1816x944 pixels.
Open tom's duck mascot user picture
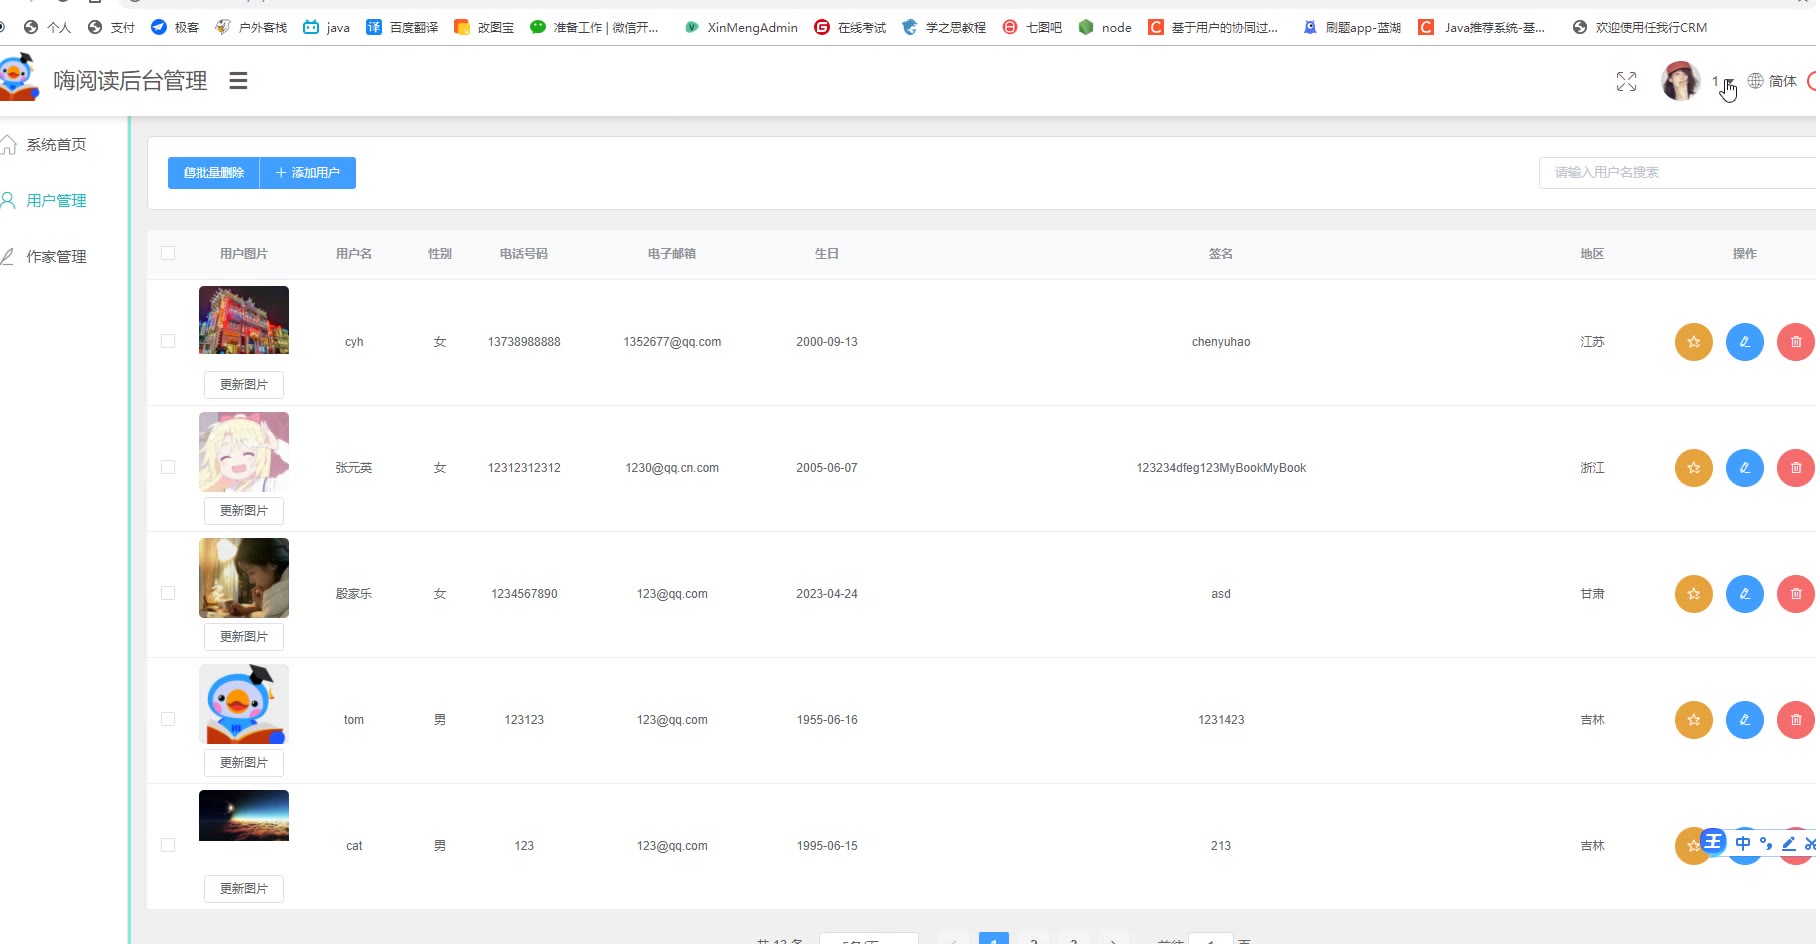(244, 704)
